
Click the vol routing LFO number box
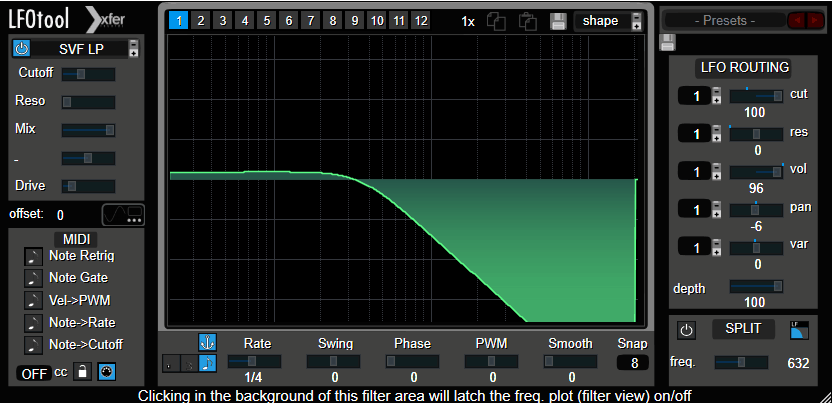695,172
